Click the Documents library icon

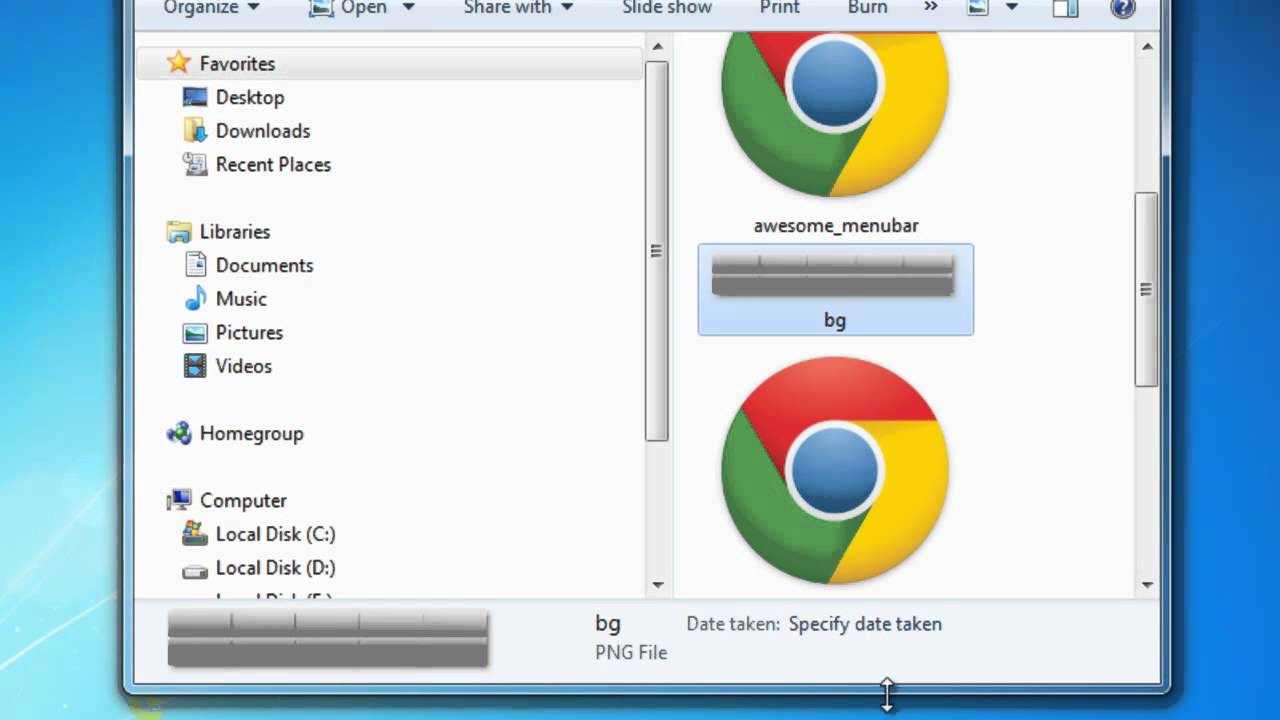[195, 265]
